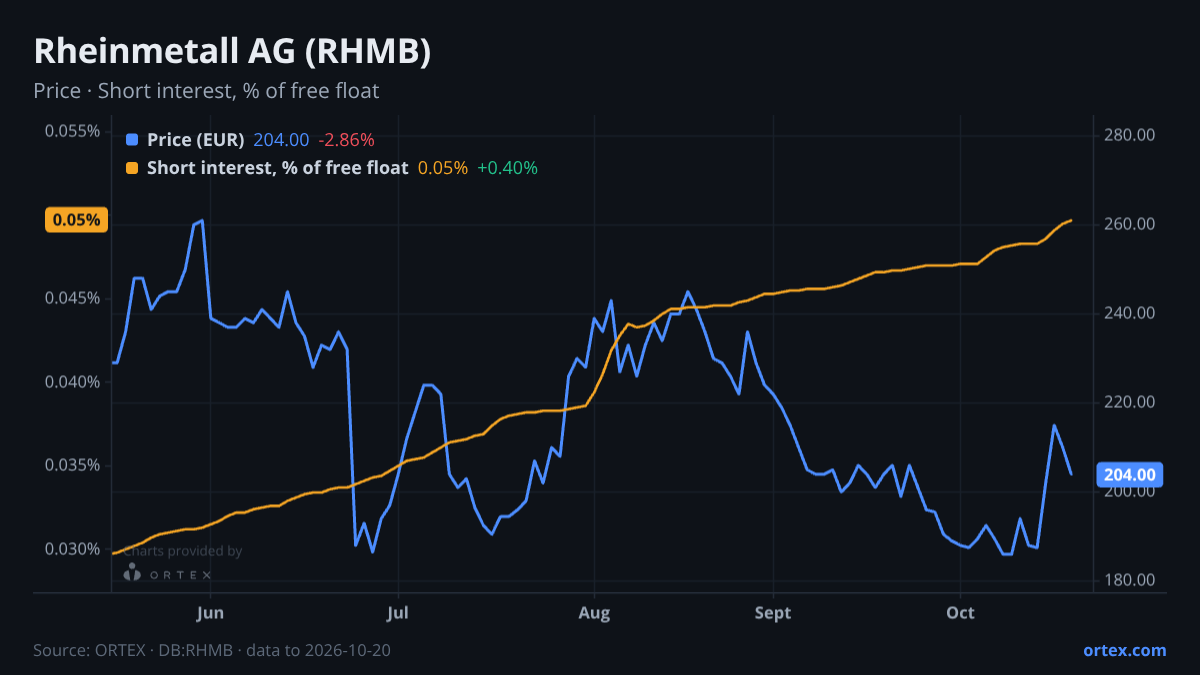The width and height of the screenshot is (1200, 675).
Task: Click the 0.040% left axis label
Action: coord(72,382)
